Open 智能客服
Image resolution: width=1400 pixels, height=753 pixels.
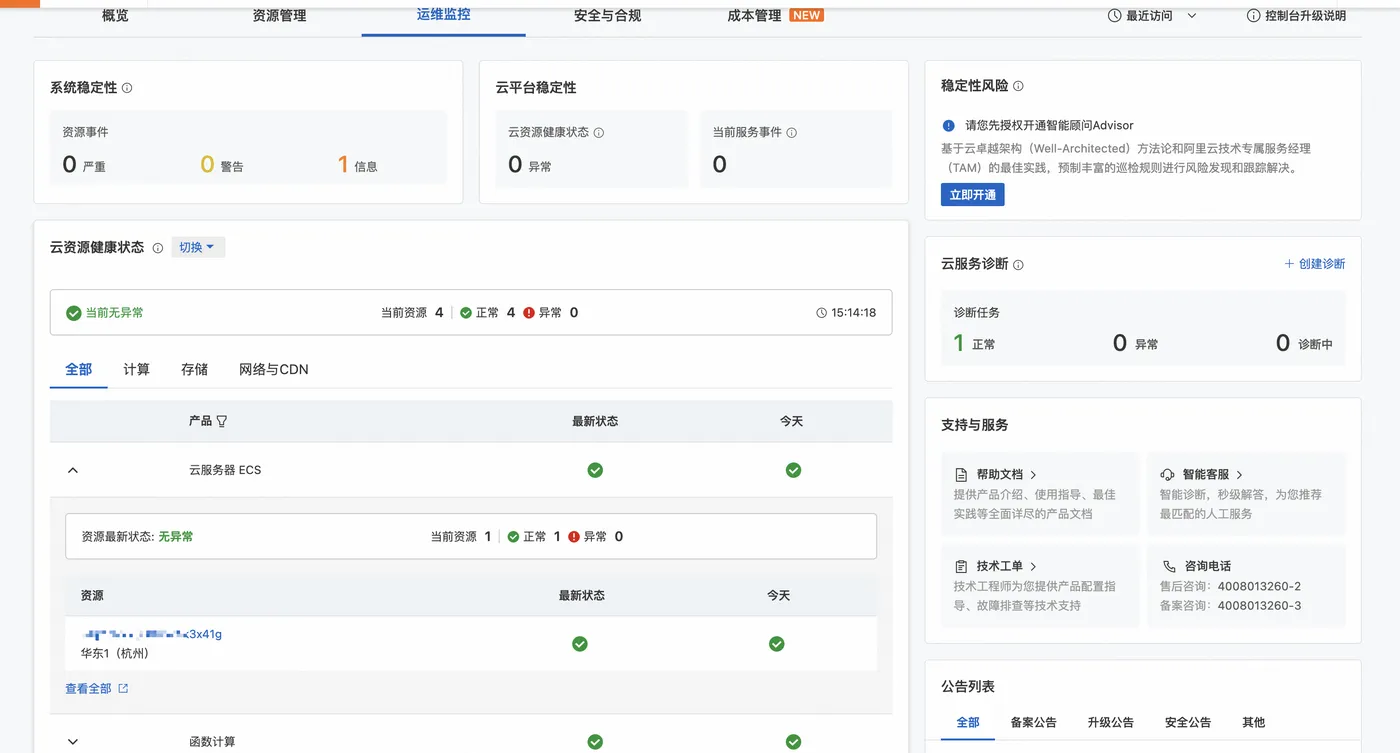coord(1213,474)
